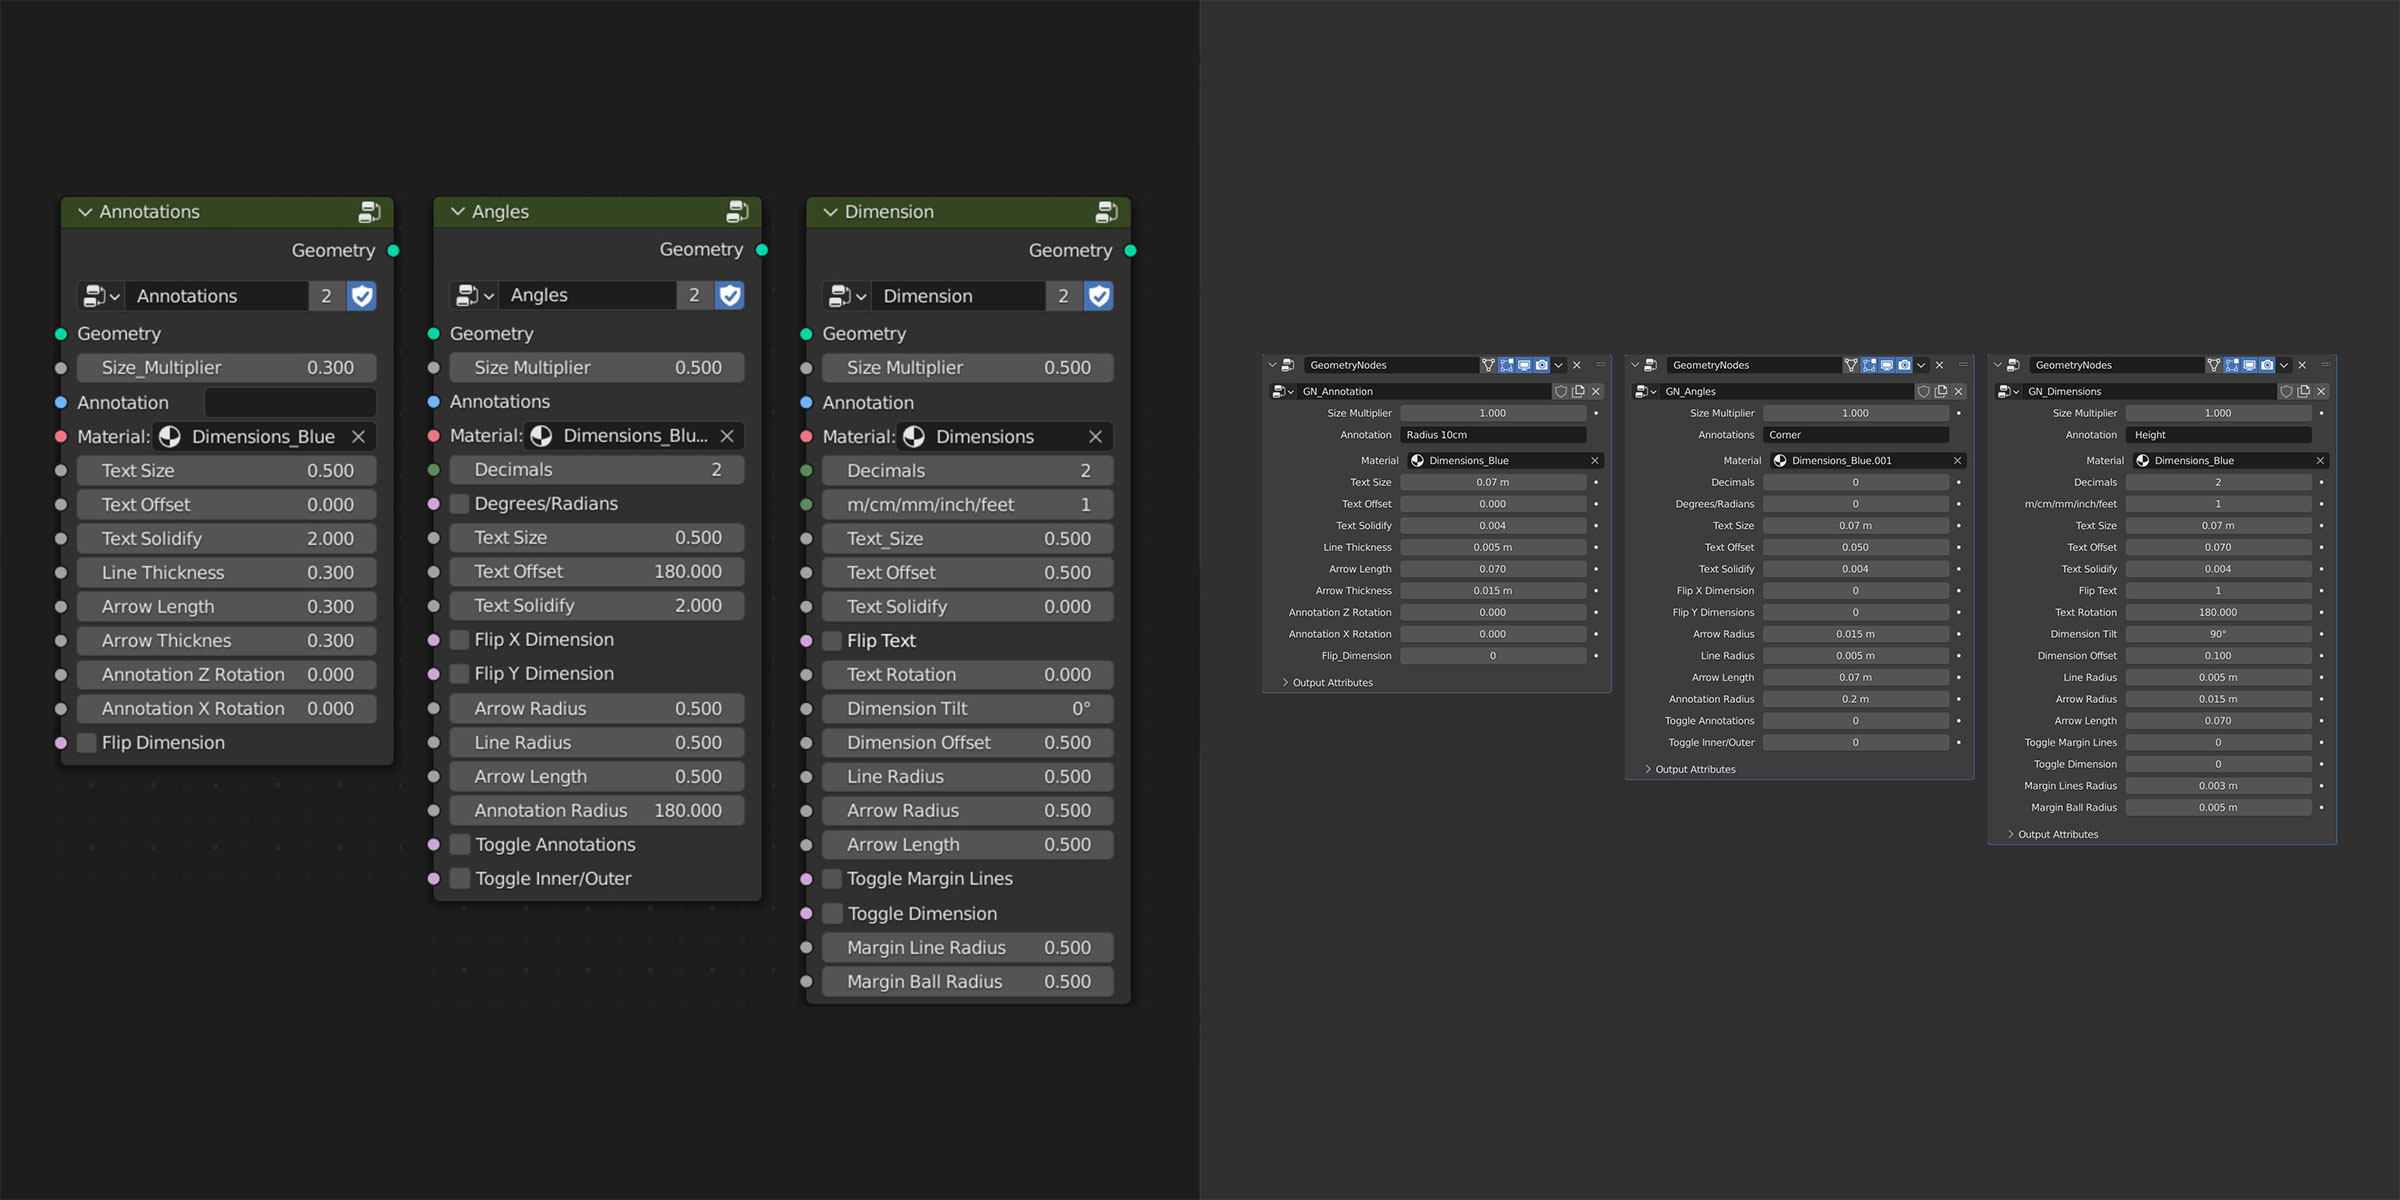This screenshot has width=2400, height=1200.
Task: Toggle viewport display on GN_Dimensions modifier
Action: [x=2249, y=365]
